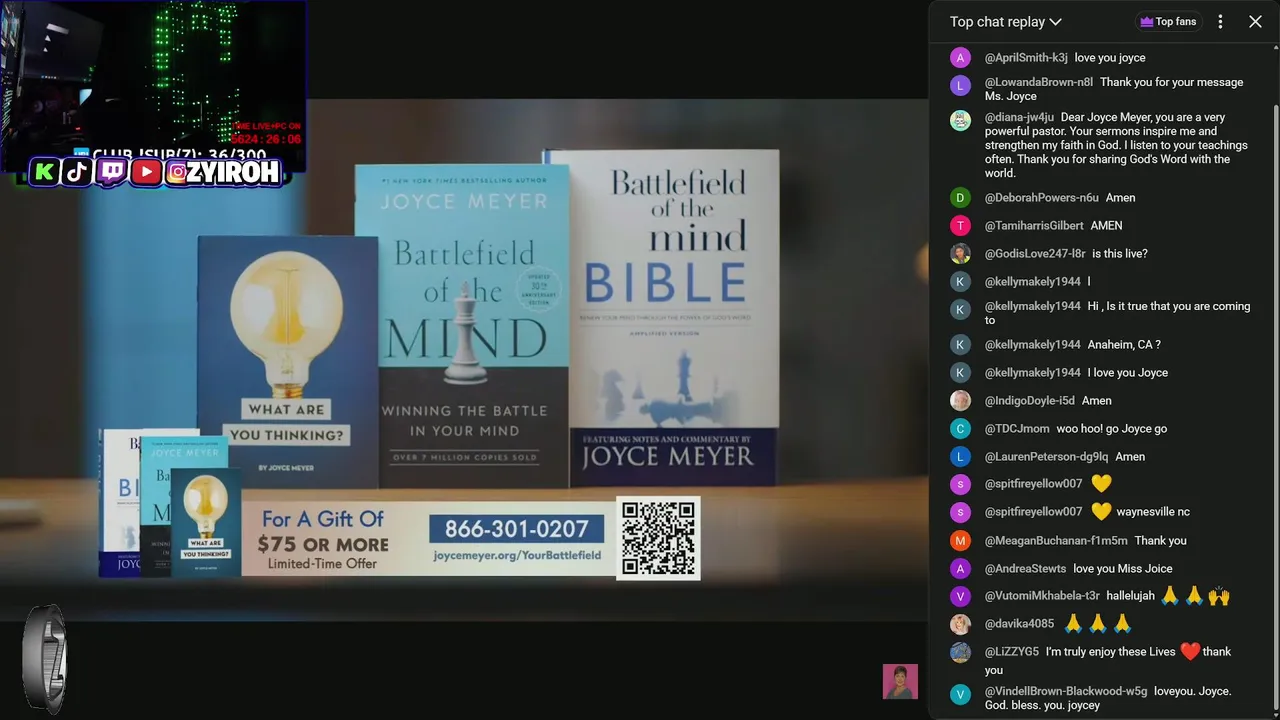Open @diana-jw4ju username
The height and width of the screenshot is (720, 1280).
(x=1019, y=117)
